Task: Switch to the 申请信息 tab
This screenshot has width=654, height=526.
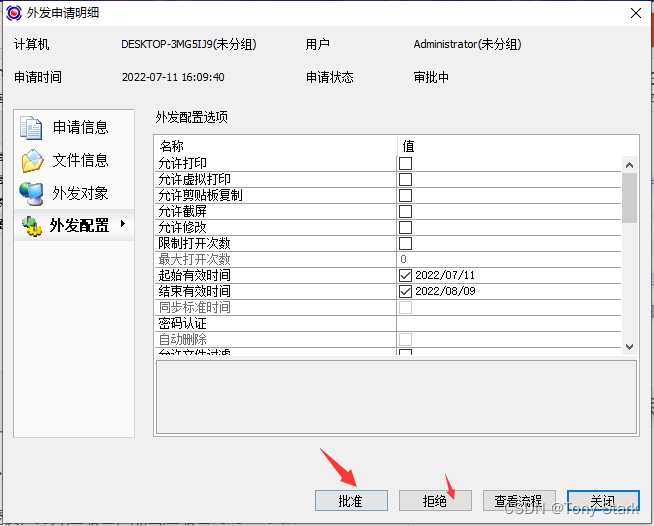Action: (x=80, y=128)
